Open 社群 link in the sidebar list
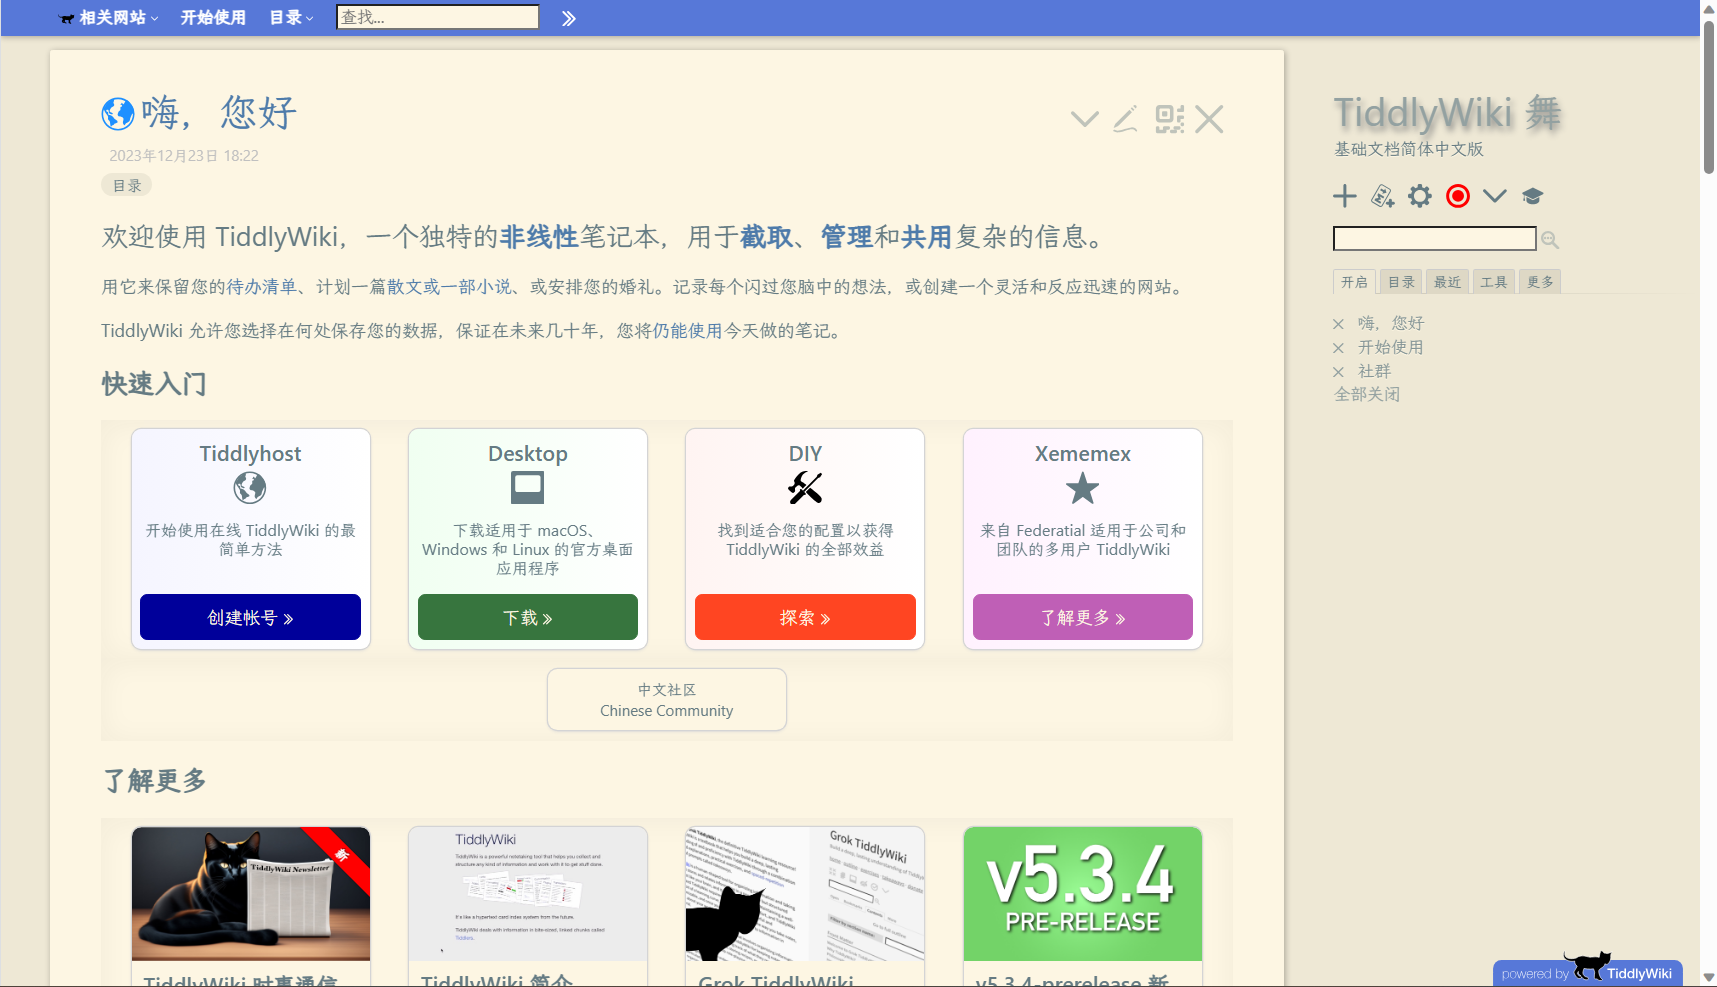 click(x=1374, y=371)
